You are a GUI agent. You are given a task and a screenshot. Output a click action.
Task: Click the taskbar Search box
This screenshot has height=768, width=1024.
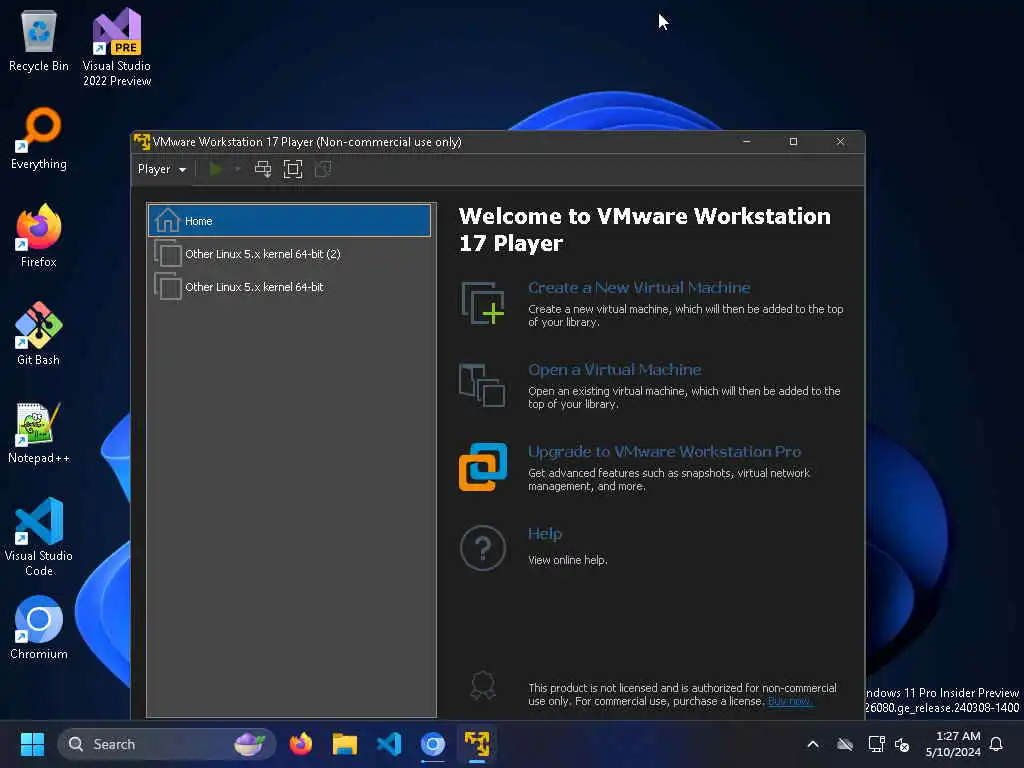(x=167, y=744)
